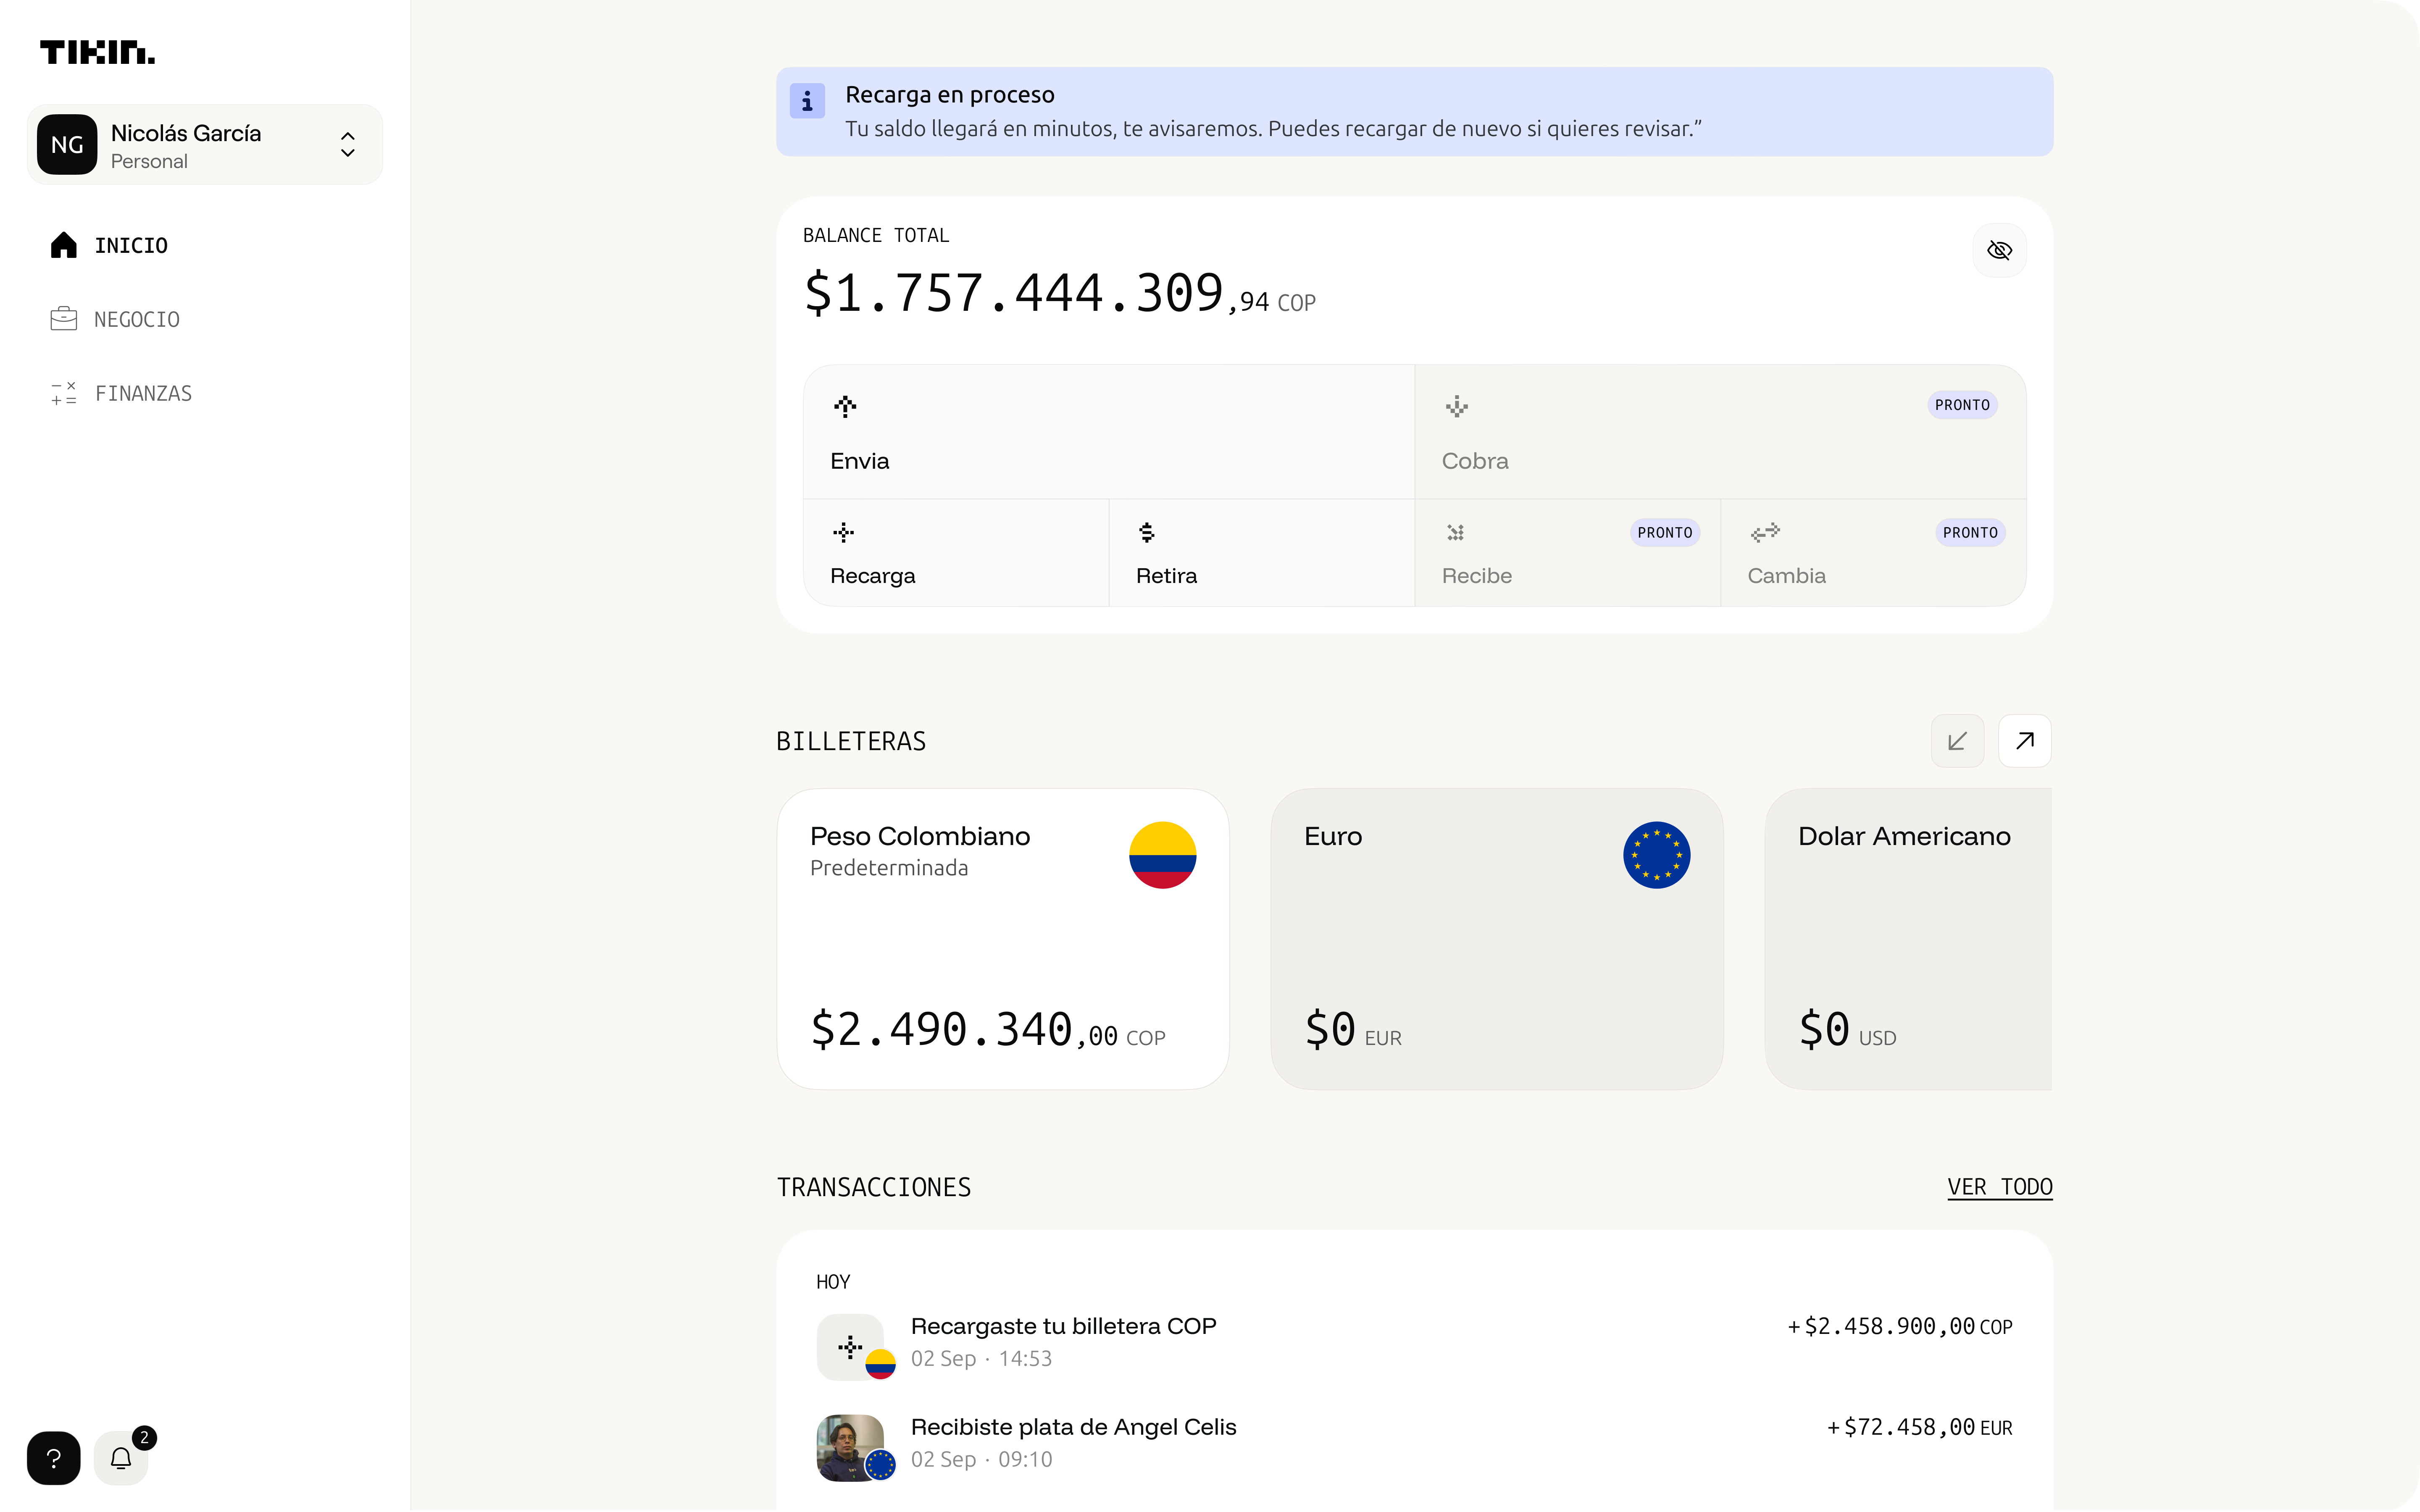Click the PRONTO badge on Recibe
Image resolution: width=2420 pixels, height=1512 pixels.
[1665, 533]
